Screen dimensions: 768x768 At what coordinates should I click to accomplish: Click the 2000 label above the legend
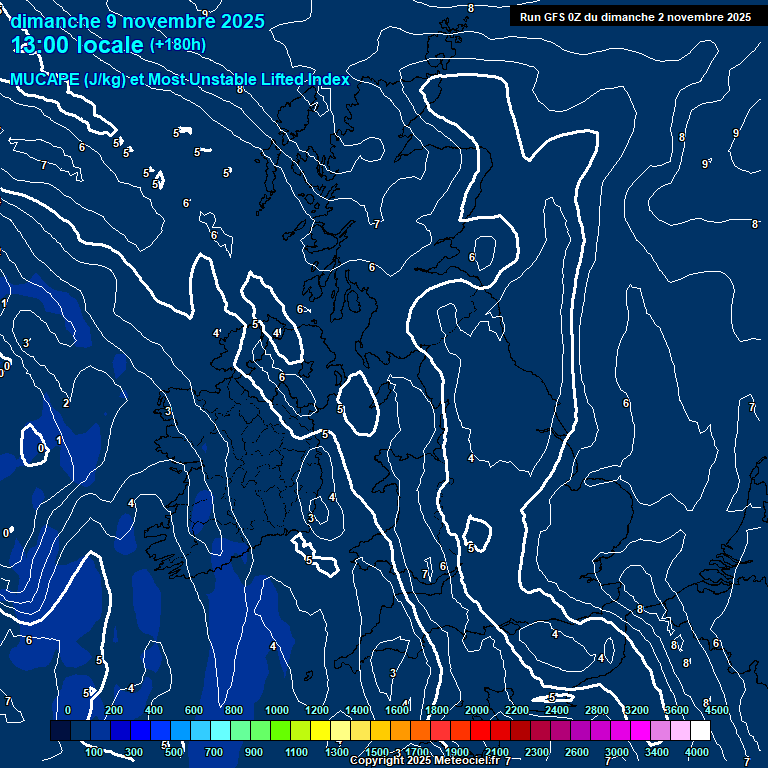tap(477, 710)
